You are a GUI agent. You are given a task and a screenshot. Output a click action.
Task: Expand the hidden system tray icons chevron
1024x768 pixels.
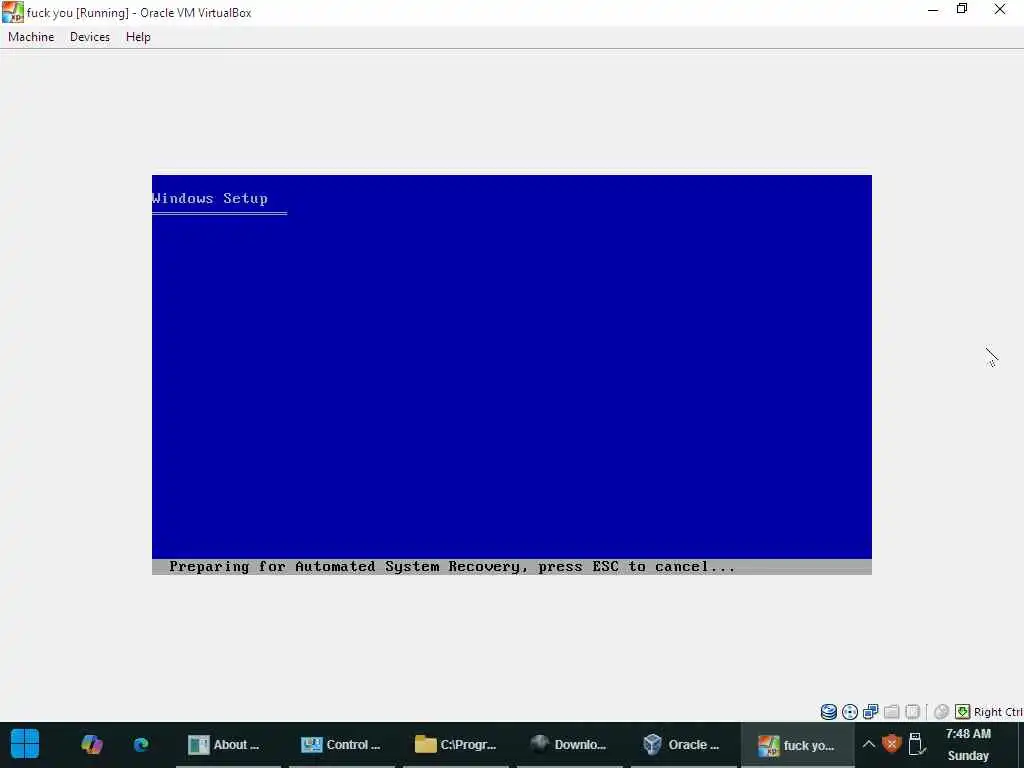click(x=869, y=744)
